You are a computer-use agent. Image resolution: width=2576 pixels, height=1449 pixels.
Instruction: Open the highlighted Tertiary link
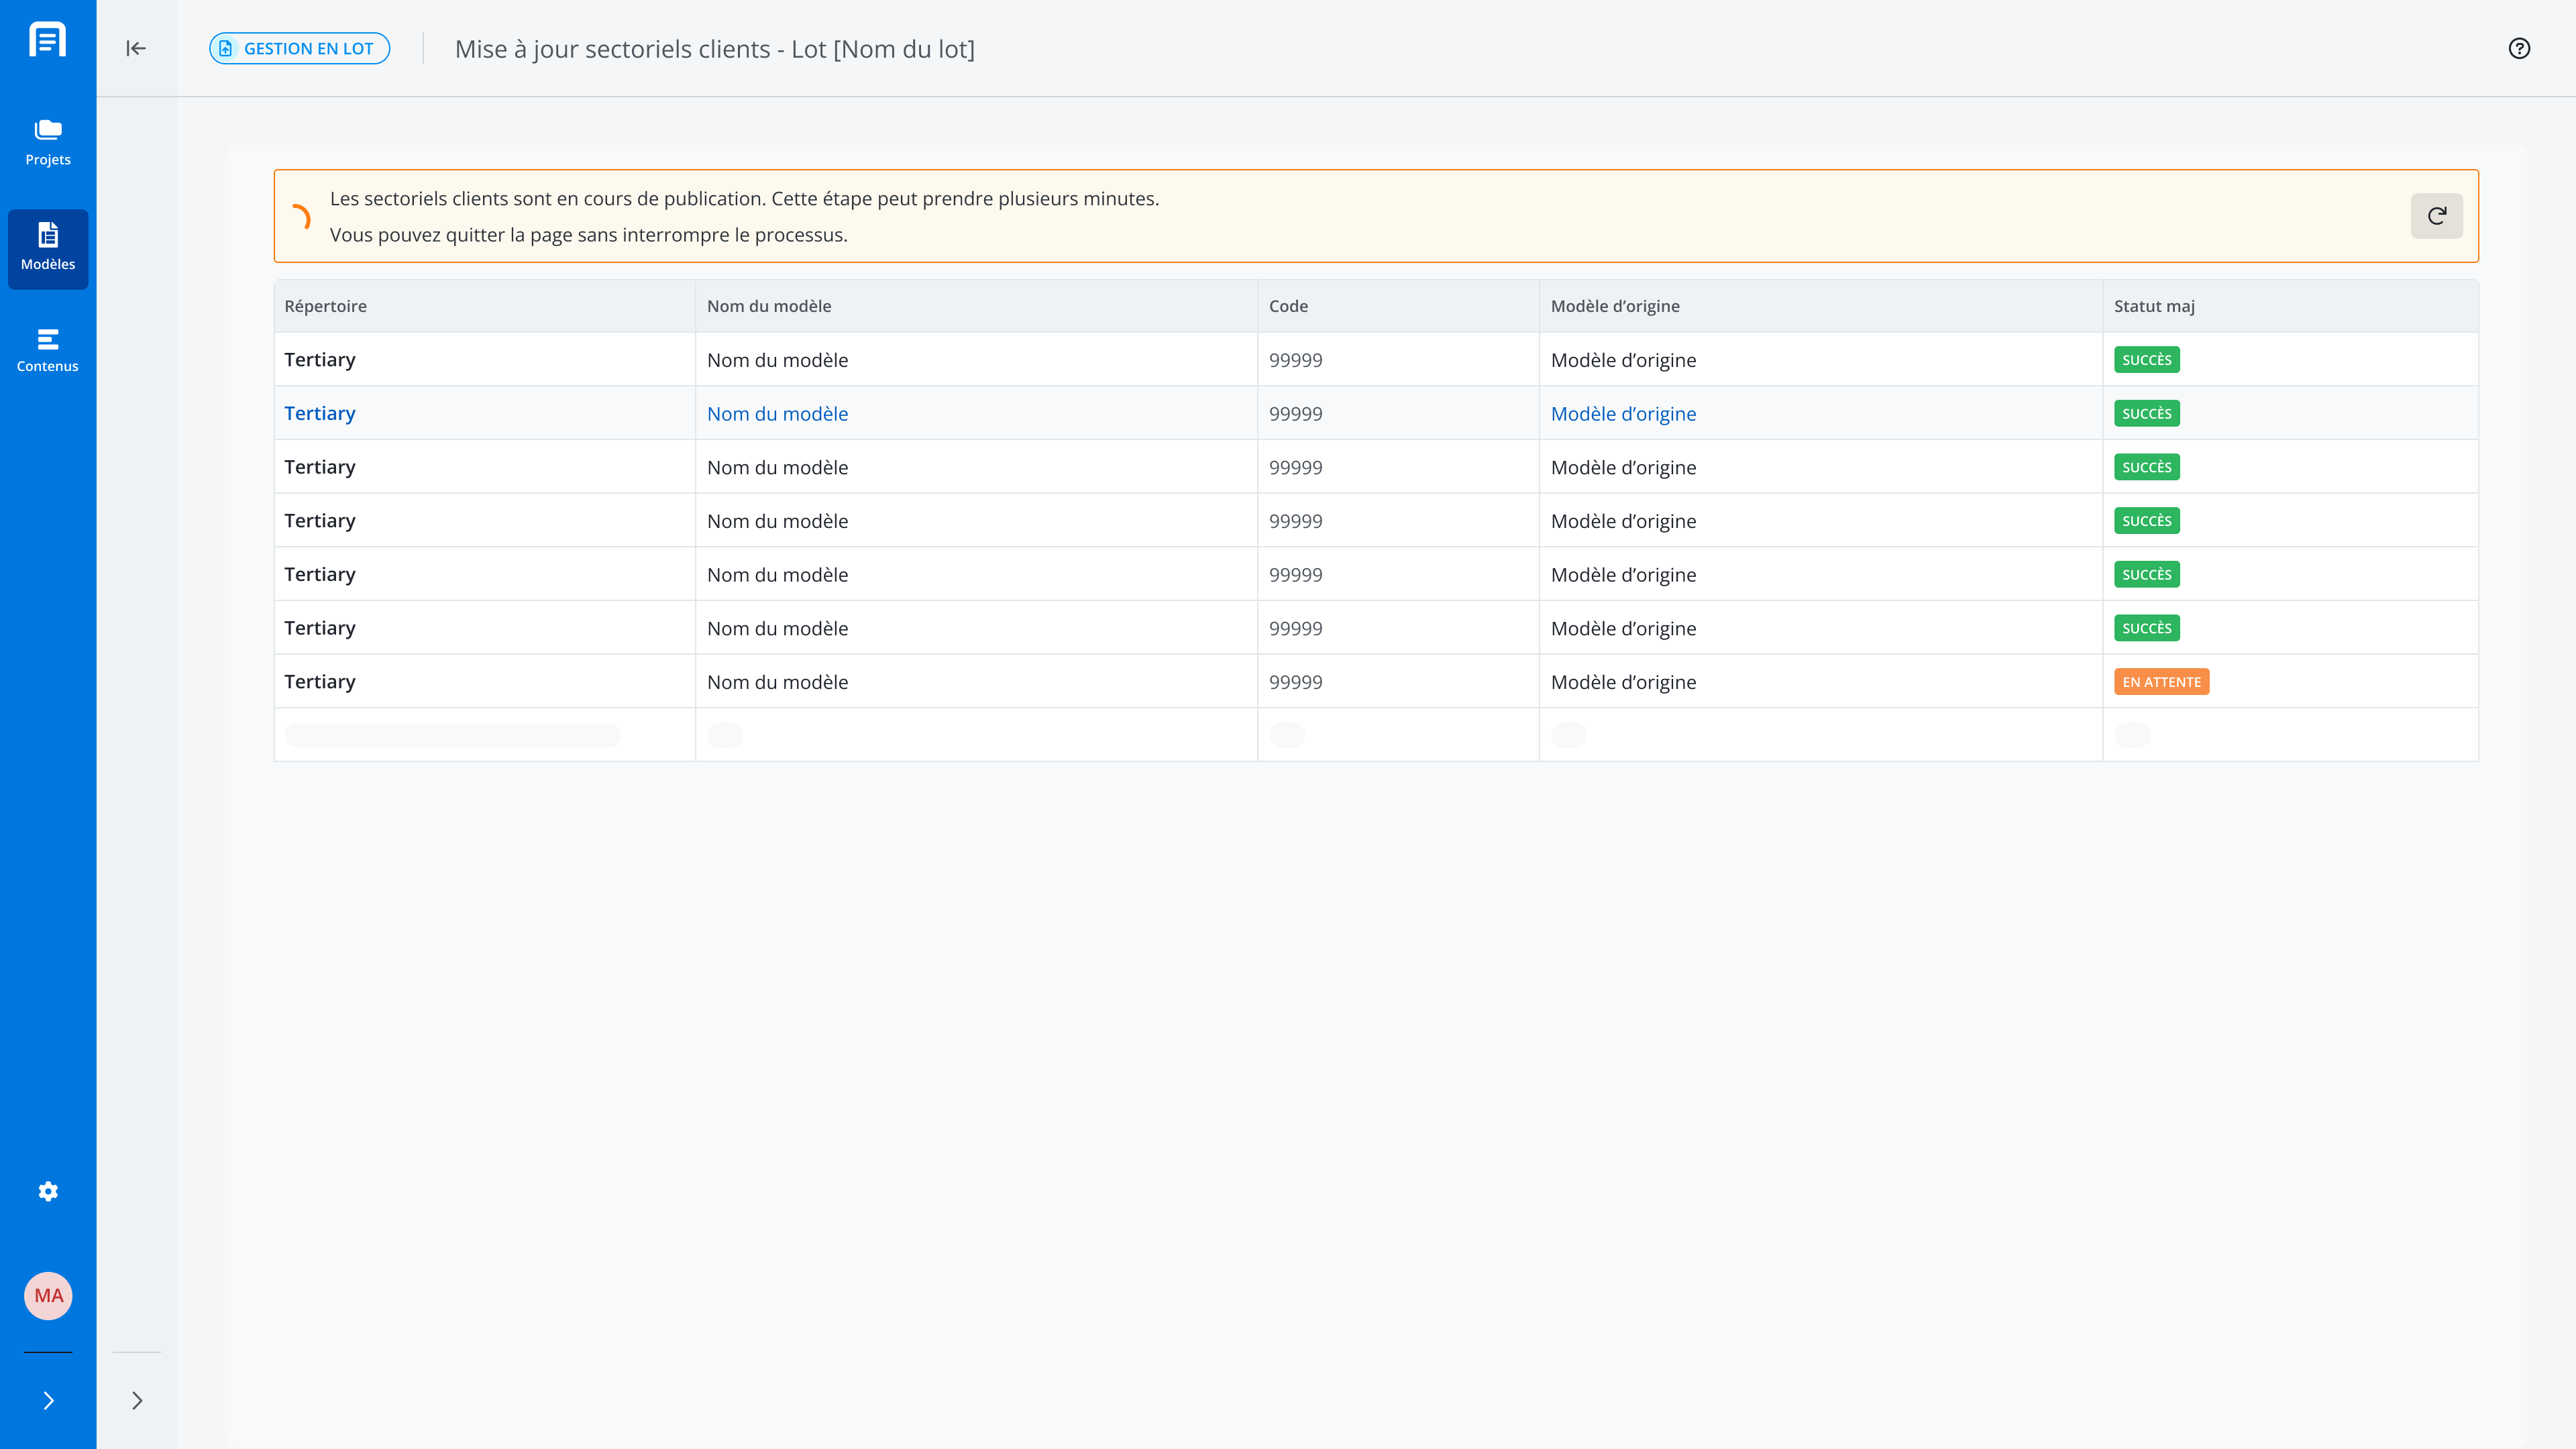tap(320, 413)
